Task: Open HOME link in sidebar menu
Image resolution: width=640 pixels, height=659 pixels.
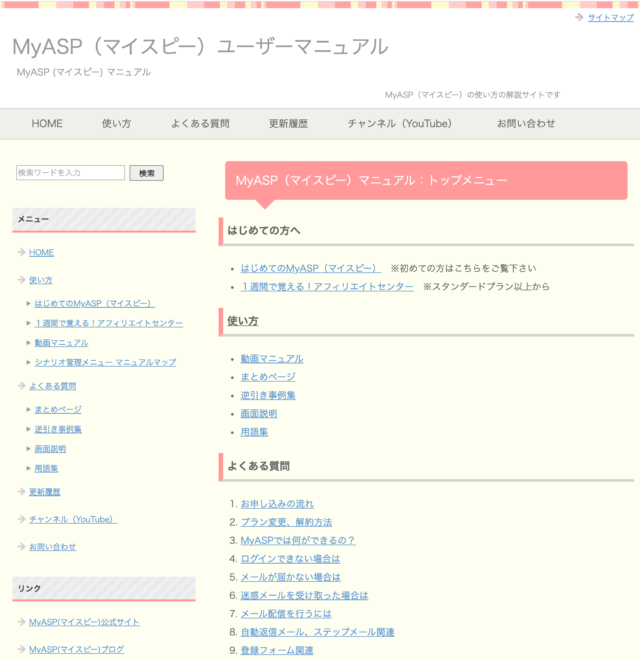Action: click(x=41, y=253)
